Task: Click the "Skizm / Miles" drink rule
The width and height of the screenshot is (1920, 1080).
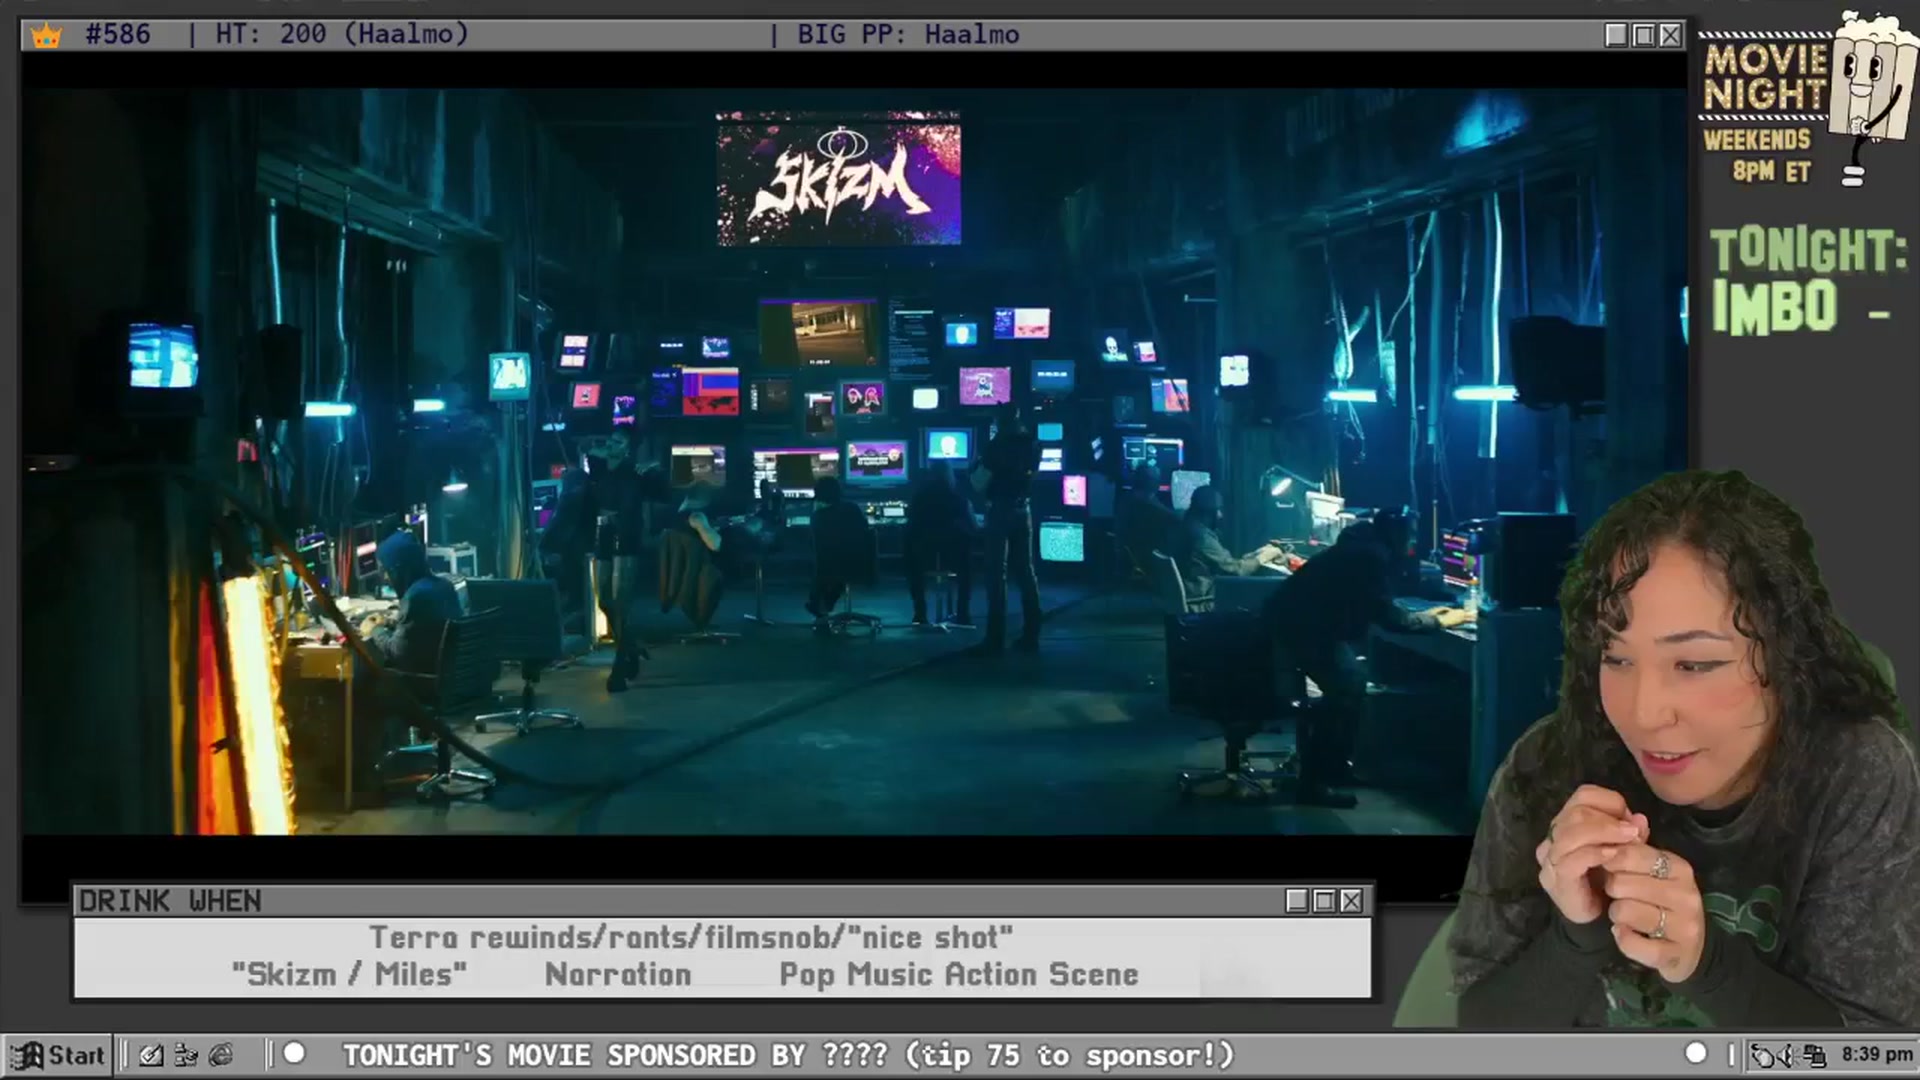Action: coord(349,975)
